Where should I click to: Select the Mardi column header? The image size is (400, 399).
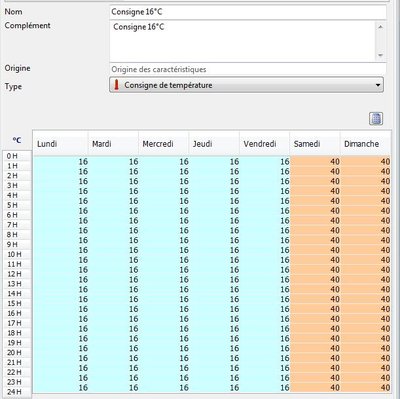click(x=113, y=144)
